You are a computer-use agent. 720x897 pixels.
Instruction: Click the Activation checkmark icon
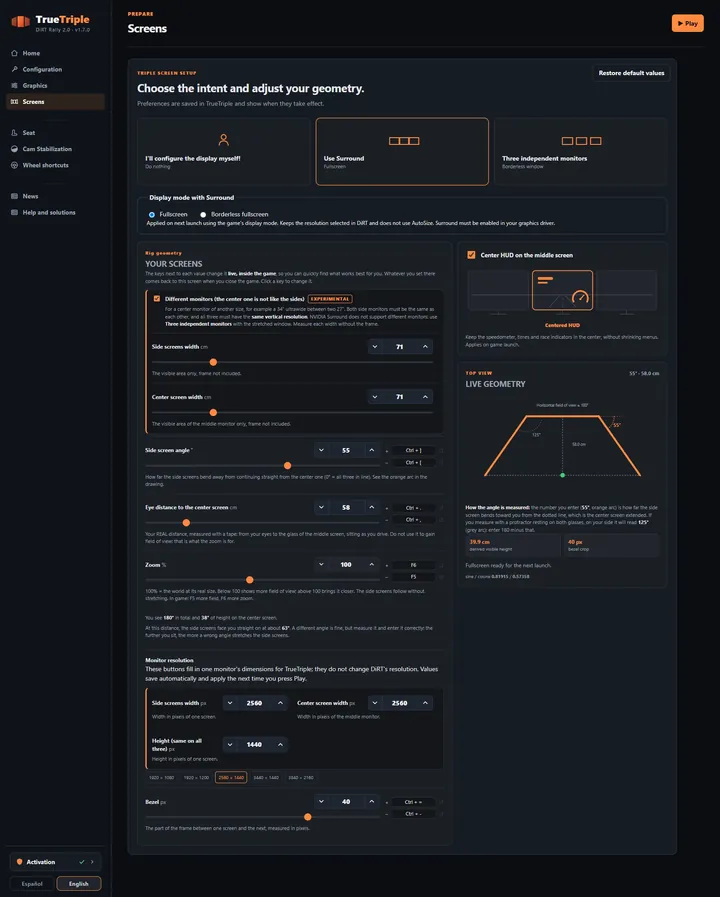pyautogui.click(x=82, y=862)
